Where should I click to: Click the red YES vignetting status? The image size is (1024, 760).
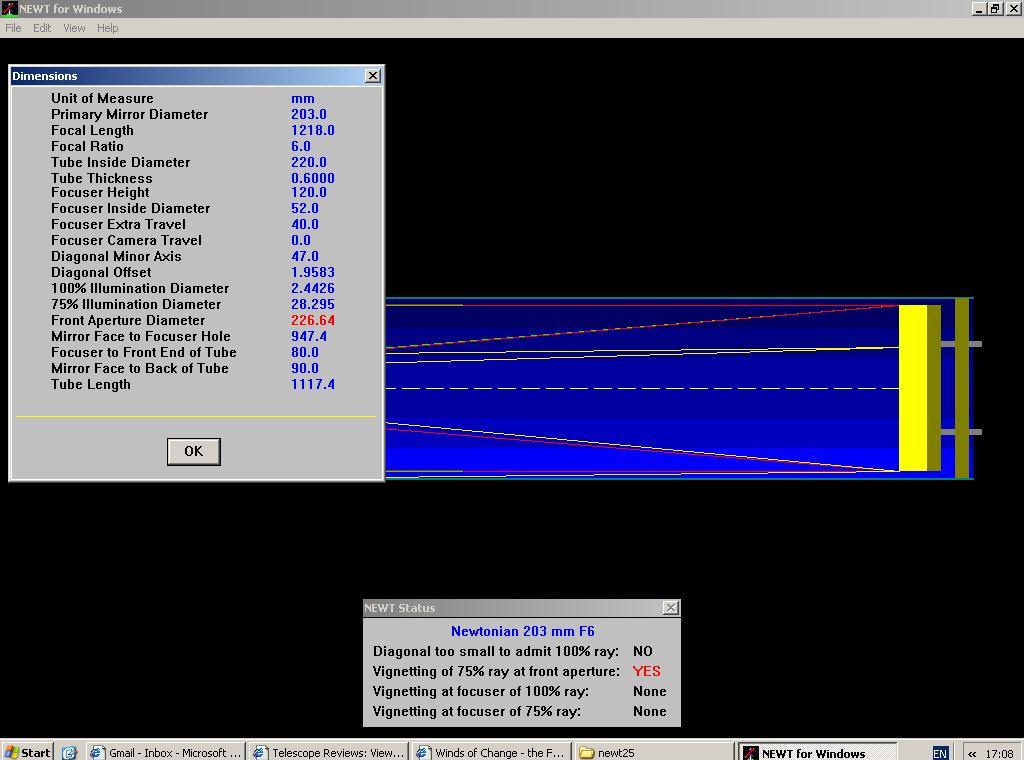point(647,671)
